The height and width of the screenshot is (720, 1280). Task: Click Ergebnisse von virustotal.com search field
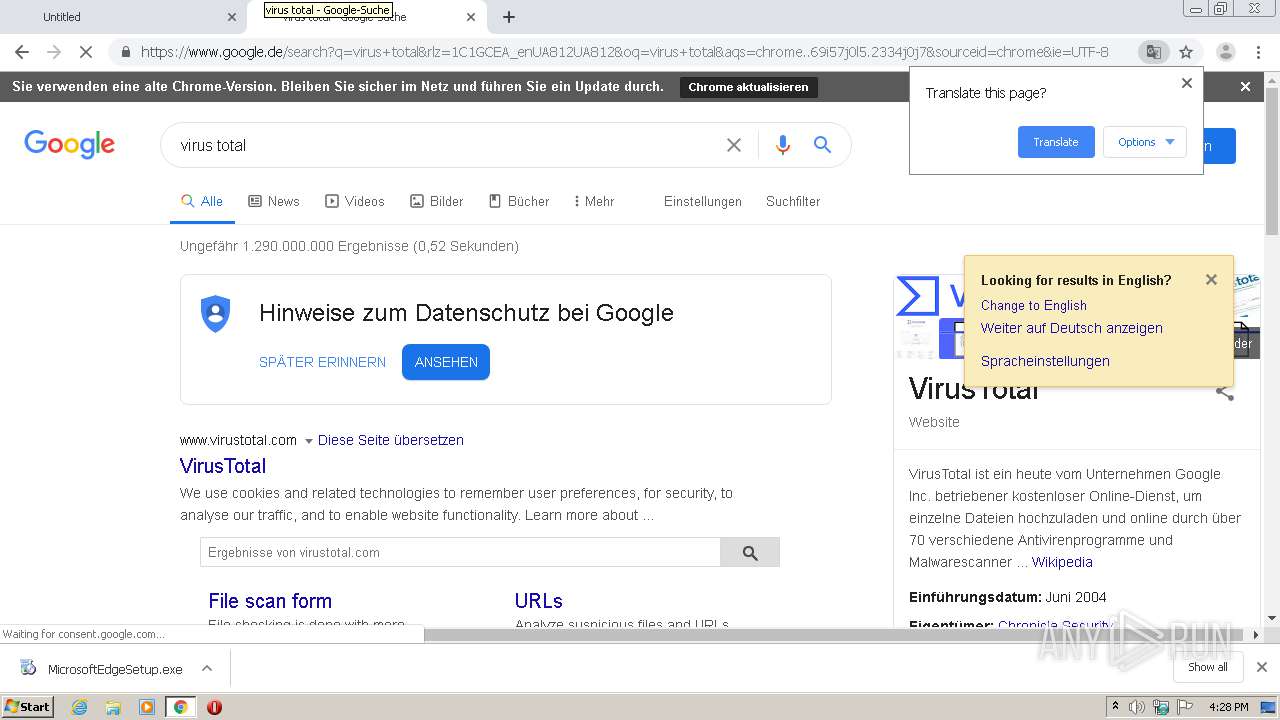coord(460,552)
